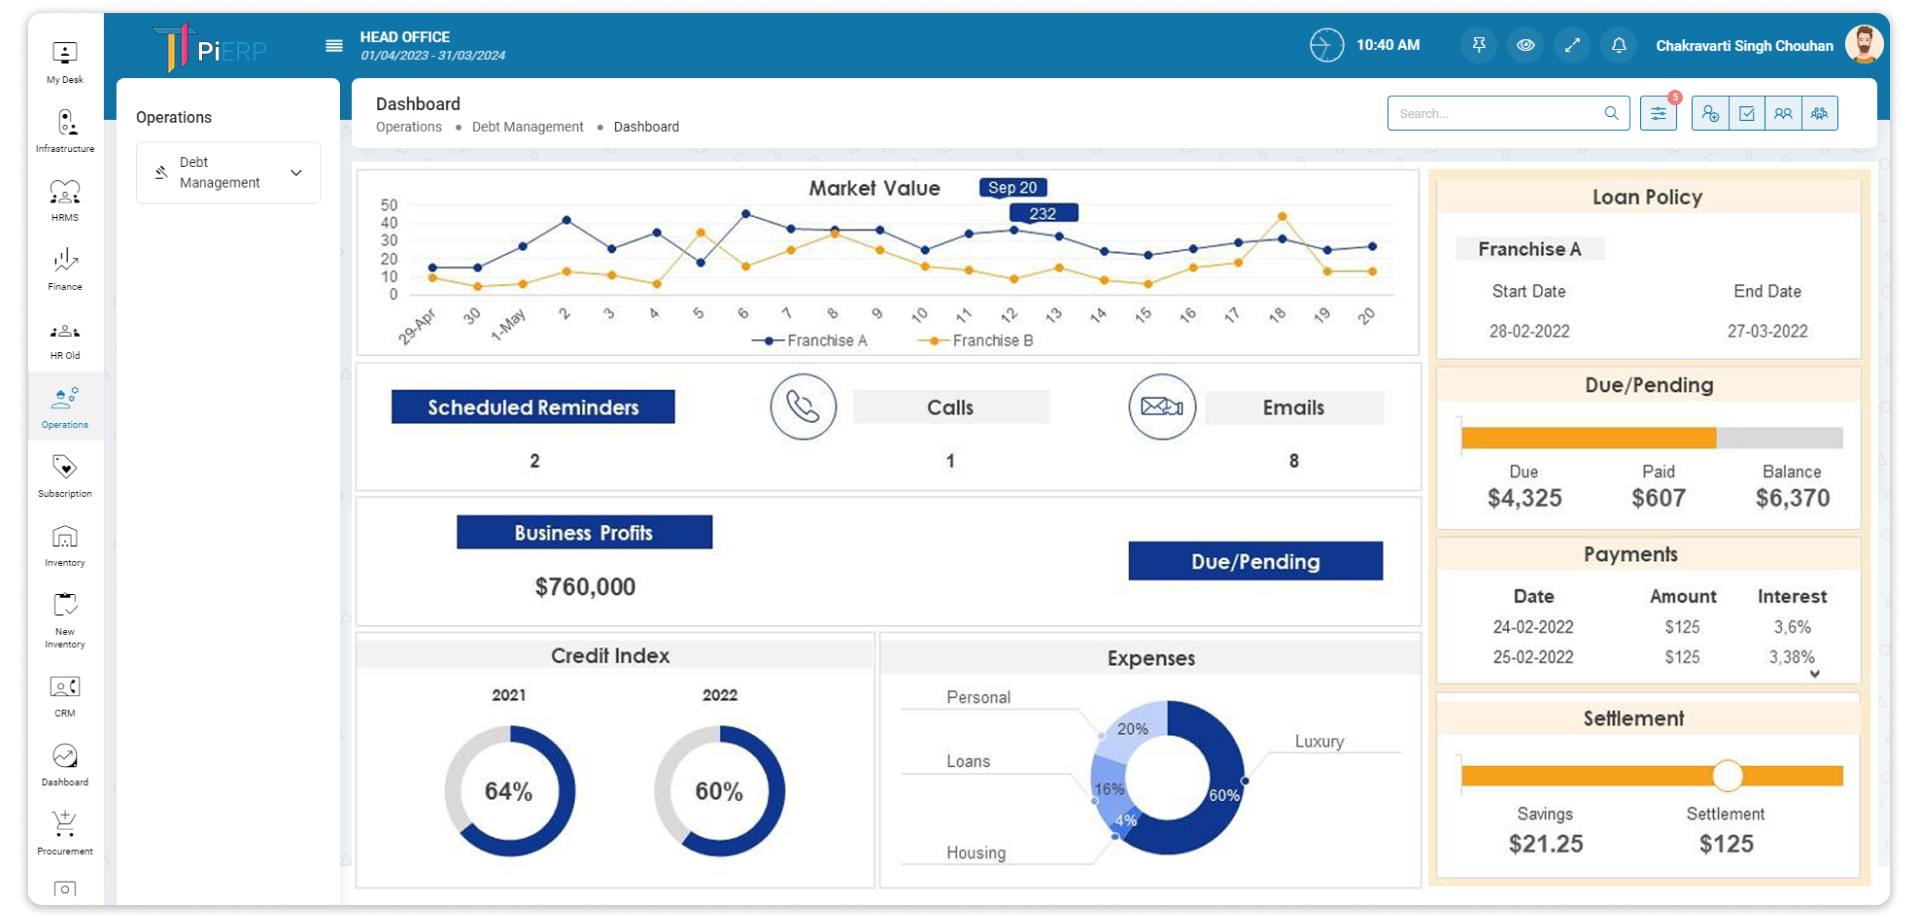Click the pin icon in header
The height and width of the screenshot is (918, 1918).
(1478, 45)
